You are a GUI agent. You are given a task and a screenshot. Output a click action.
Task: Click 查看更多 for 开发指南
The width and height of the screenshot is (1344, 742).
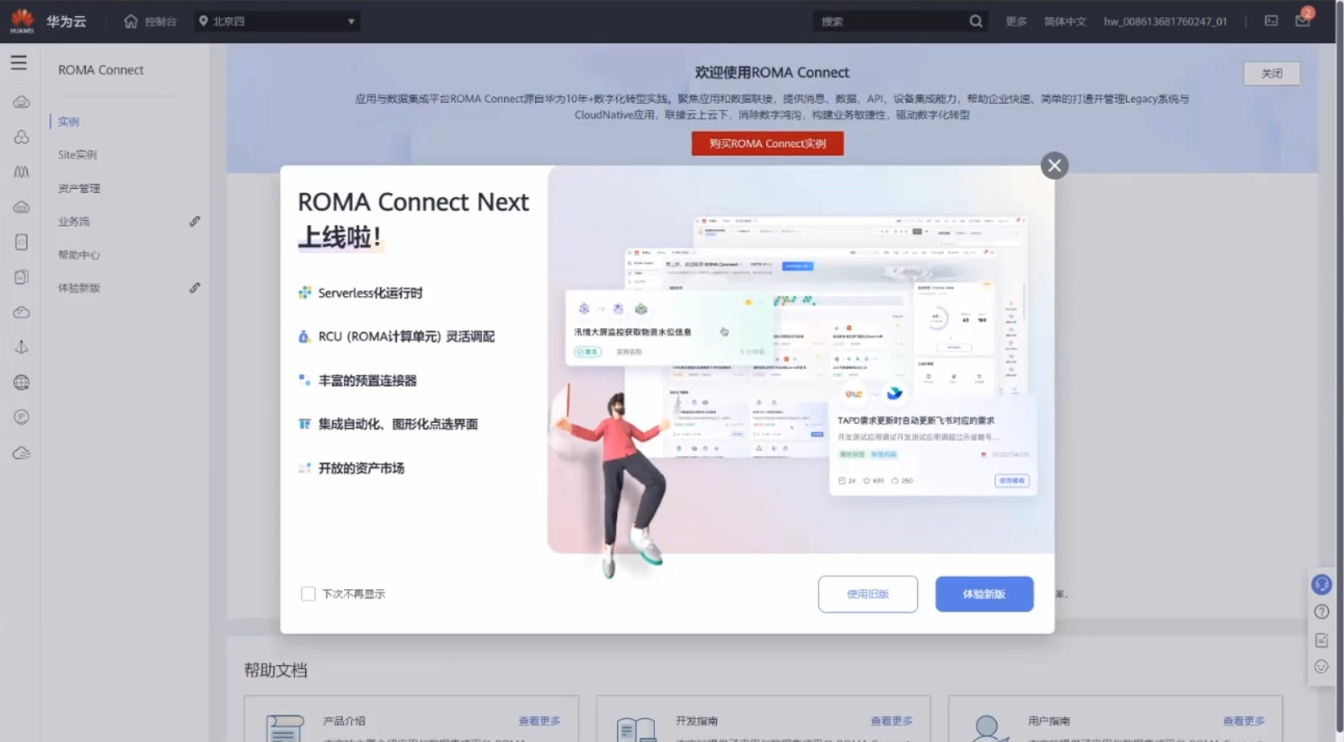892,721
